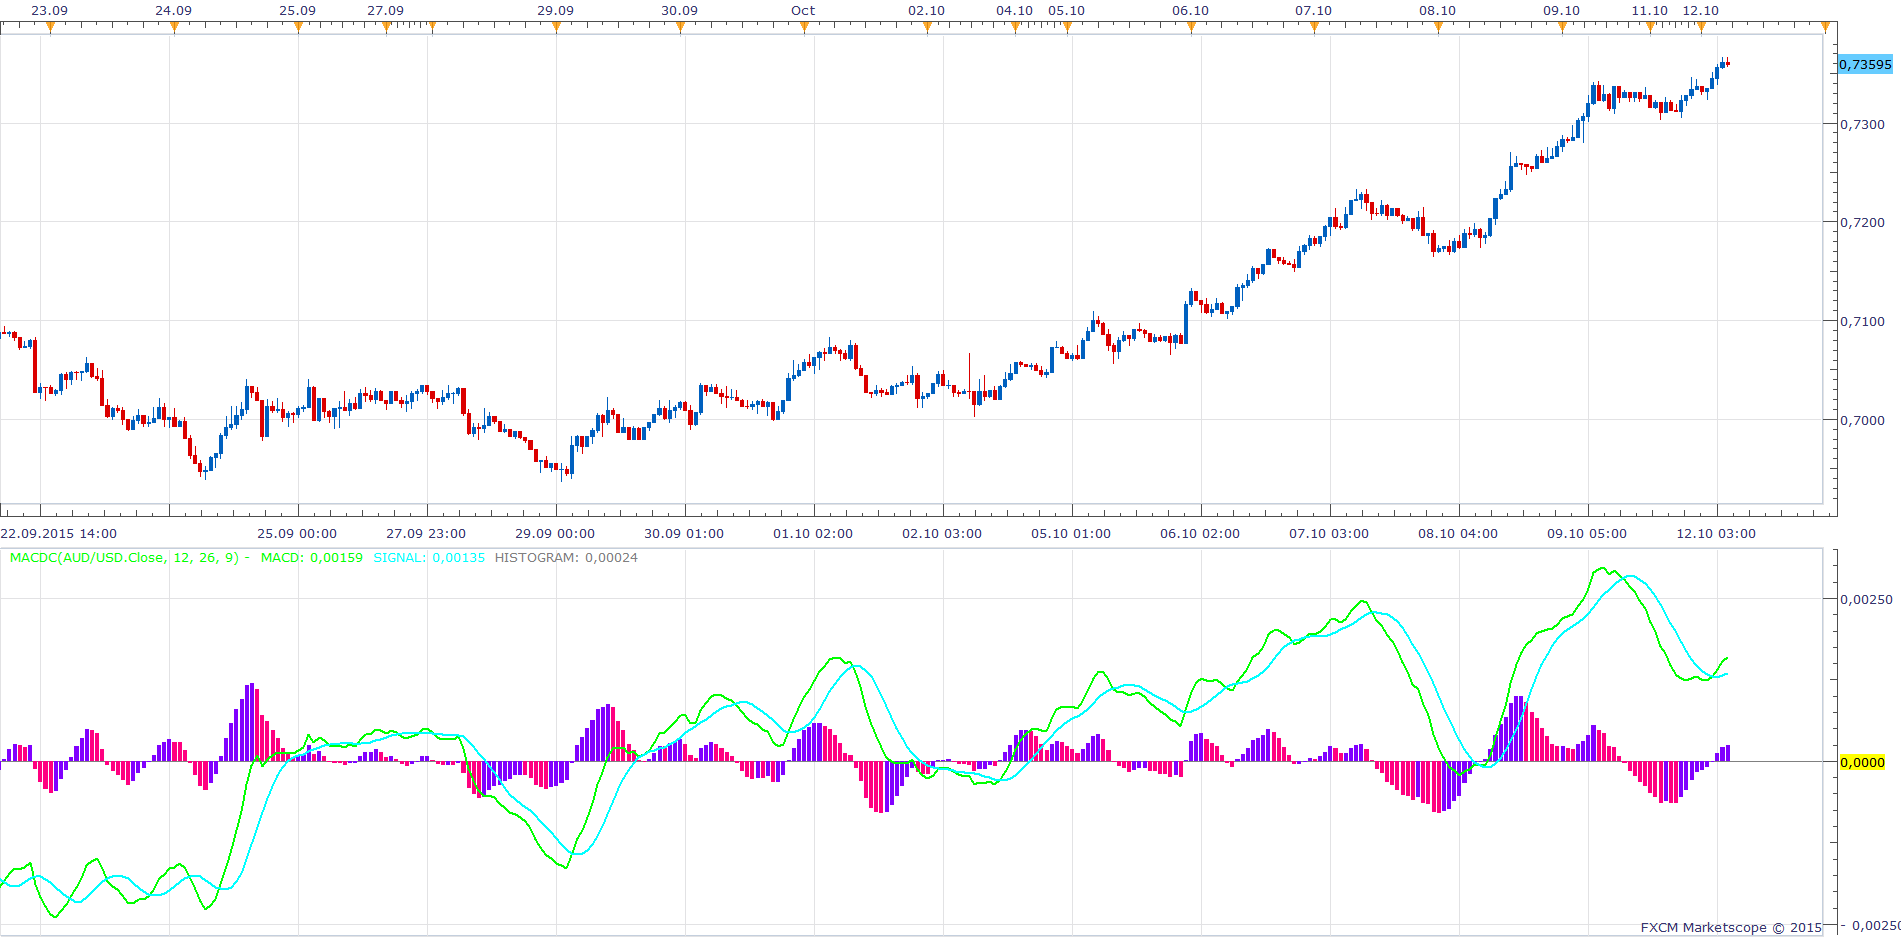1903x937 pixels.
Task: Click the current price label 0,73595
Action: [1865, 64]
